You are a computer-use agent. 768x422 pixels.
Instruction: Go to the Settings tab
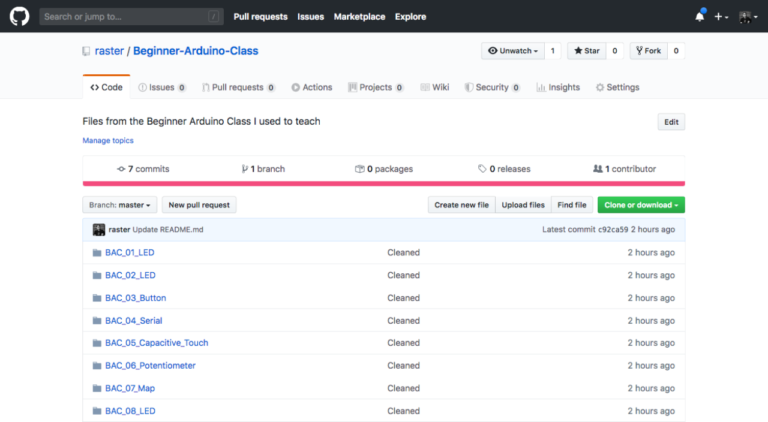(x=617, y=88)
